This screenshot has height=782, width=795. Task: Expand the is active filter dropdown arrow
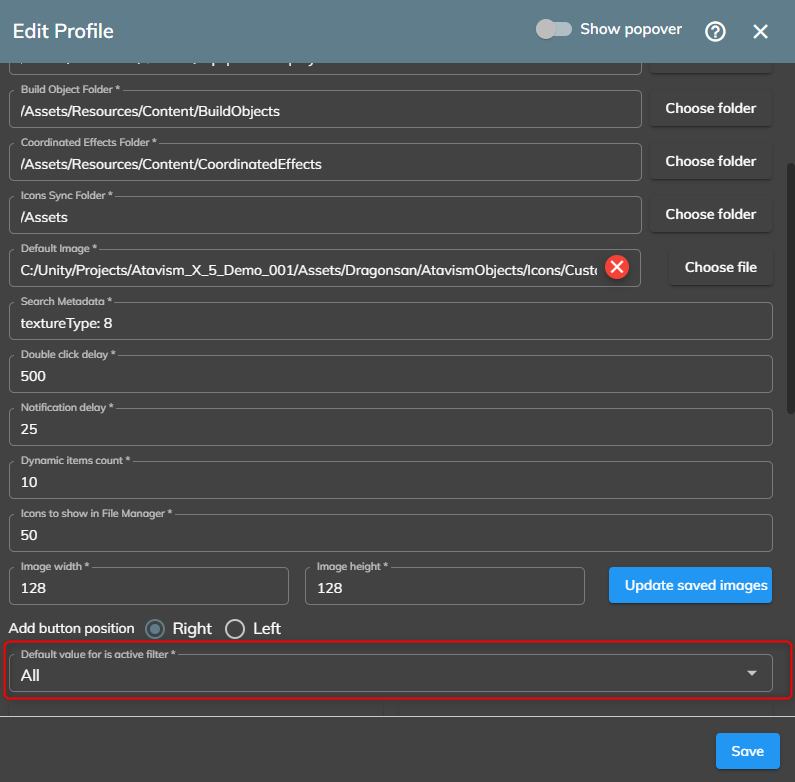pyautogui.click(x=751, y=674)
